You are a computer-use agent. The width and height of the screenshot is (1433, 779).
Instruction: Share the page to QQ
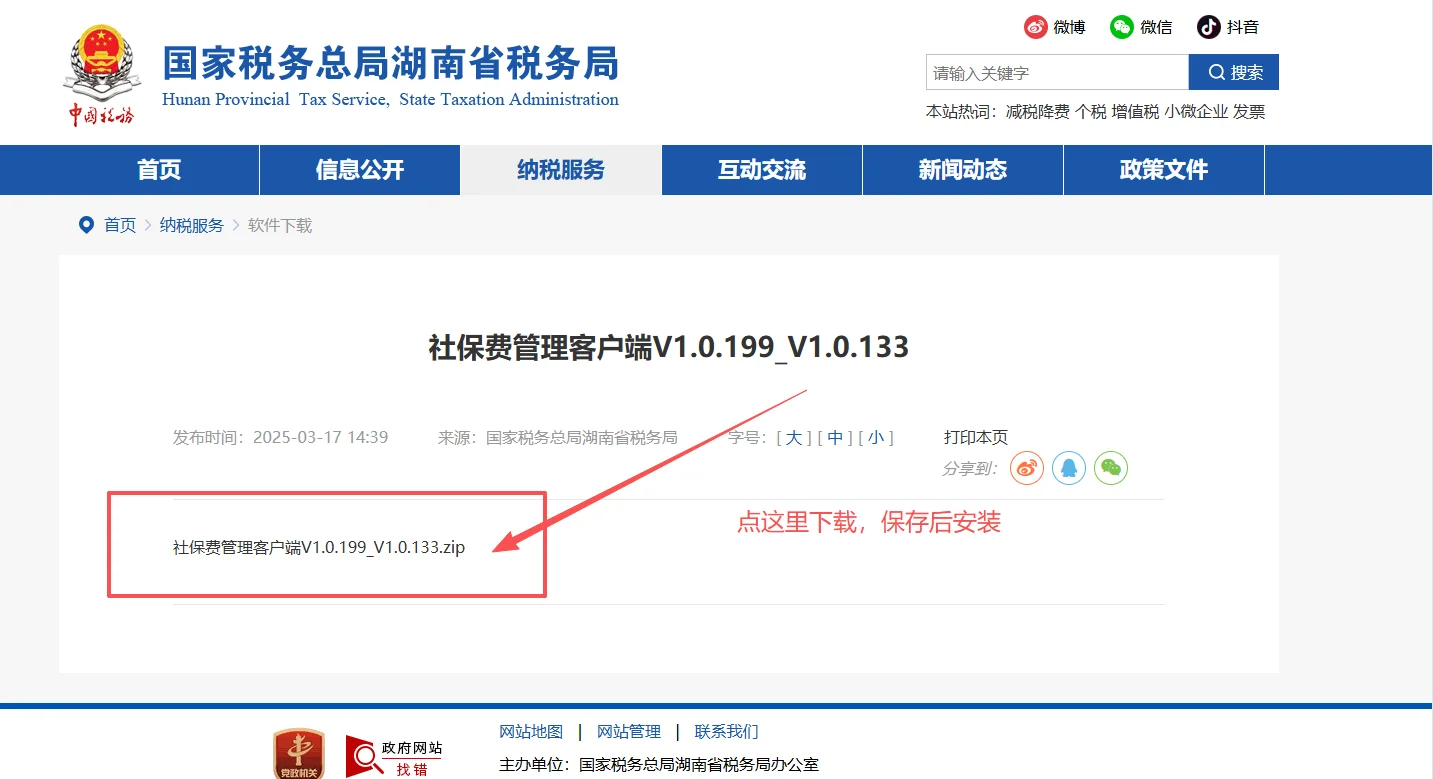(x=1068, y=467)
